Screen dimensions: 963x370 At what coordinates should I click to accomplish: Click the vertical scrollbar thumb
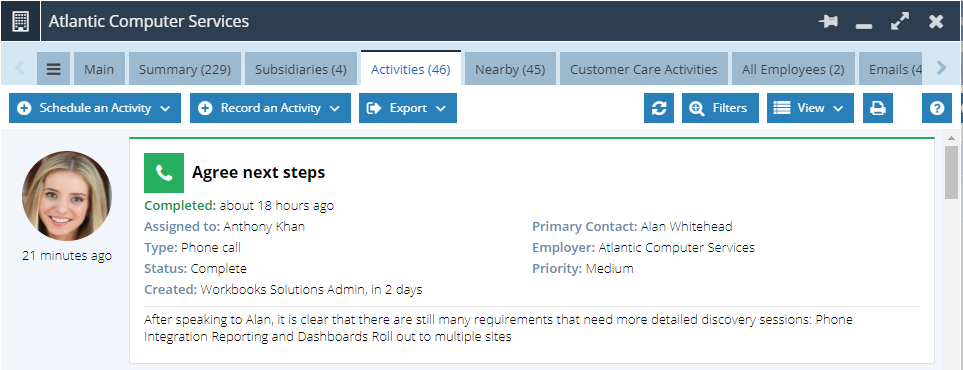pyautogui.click(x=951, y=172)
